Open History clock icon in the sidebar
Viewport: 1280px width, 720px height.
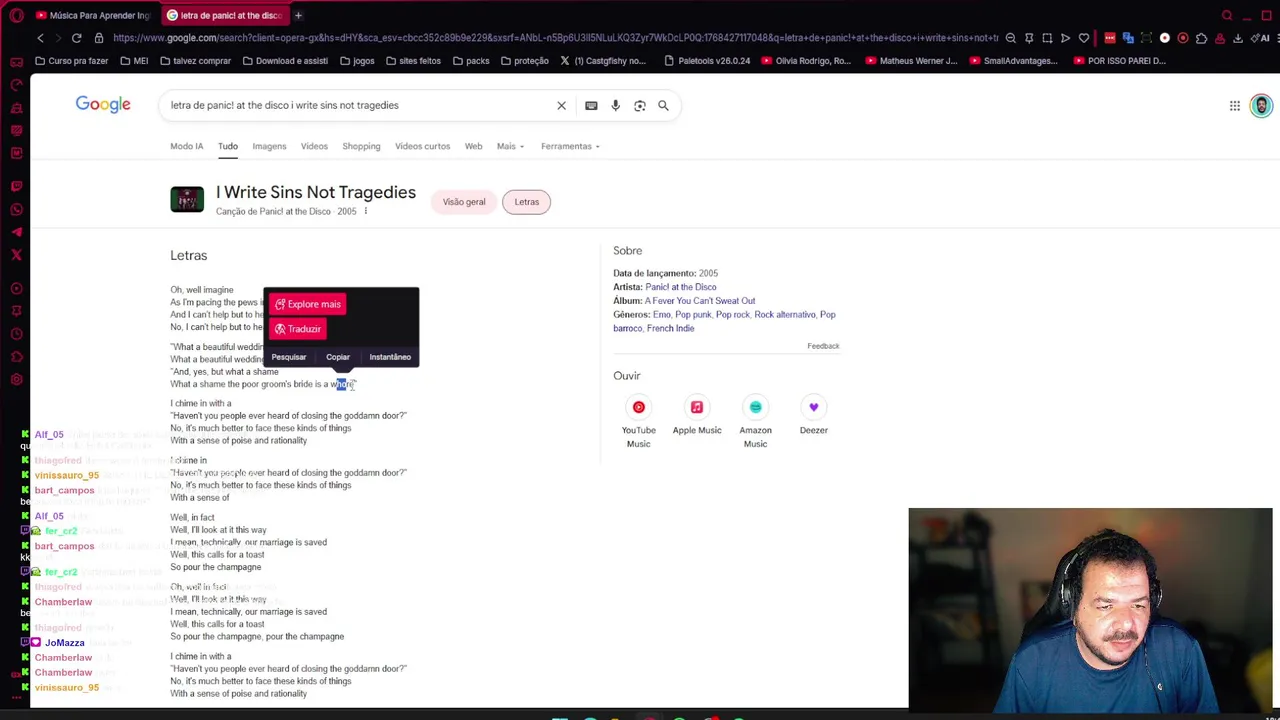tap(16, 333)
